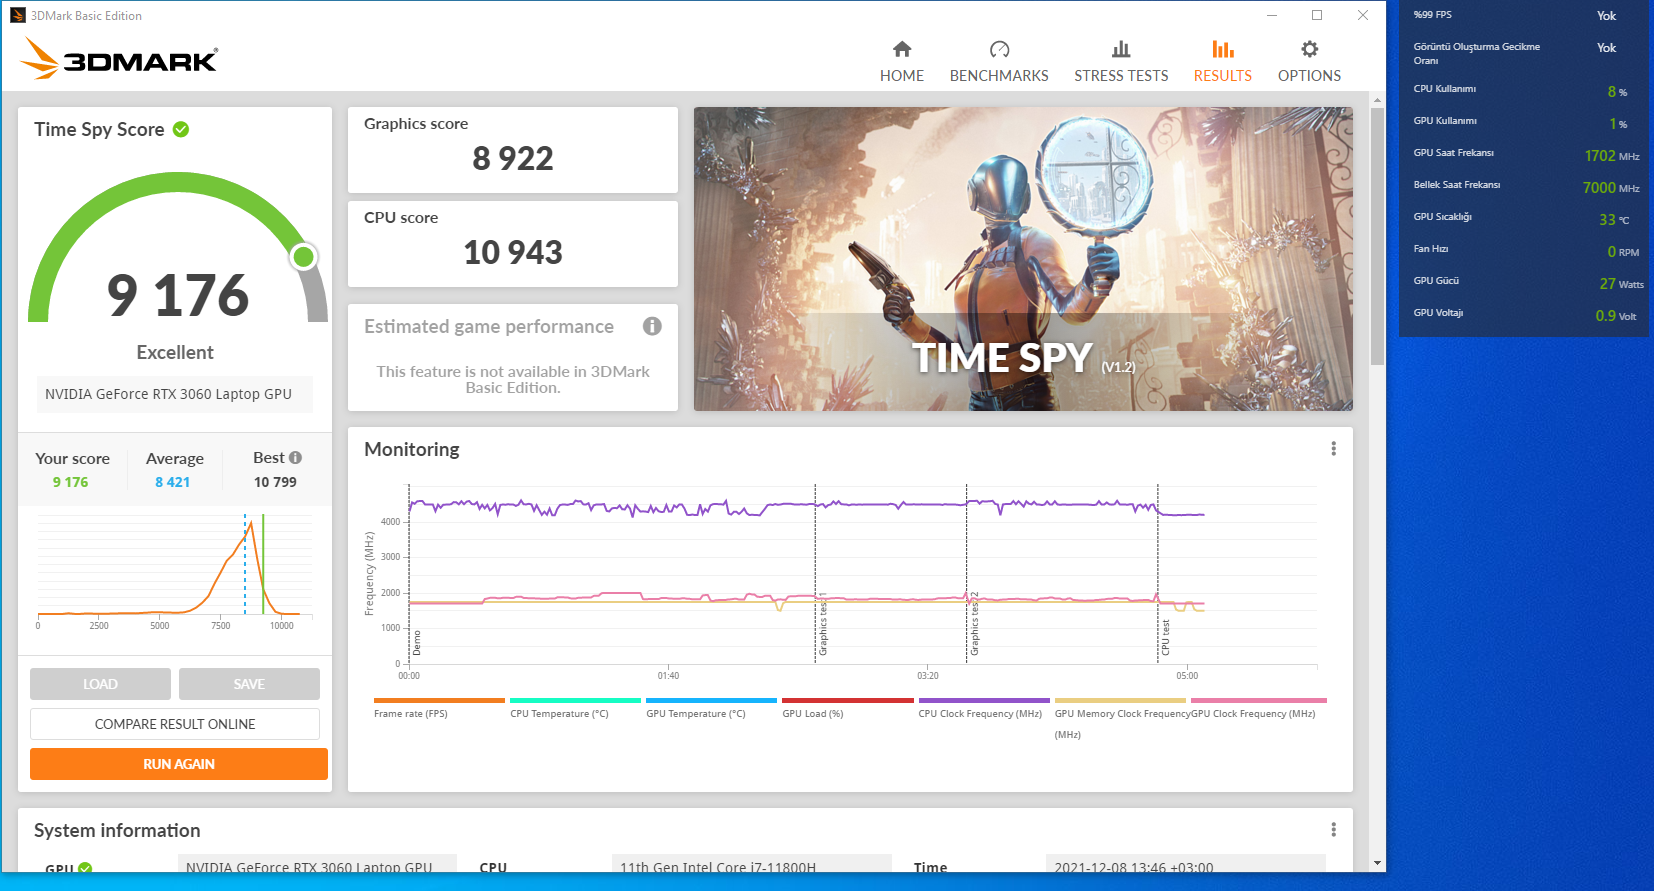The height and width of the screenshot is (891, 1654).
Task: Click the Time Spy benchmark artwork
Action: click(1023, 259)
